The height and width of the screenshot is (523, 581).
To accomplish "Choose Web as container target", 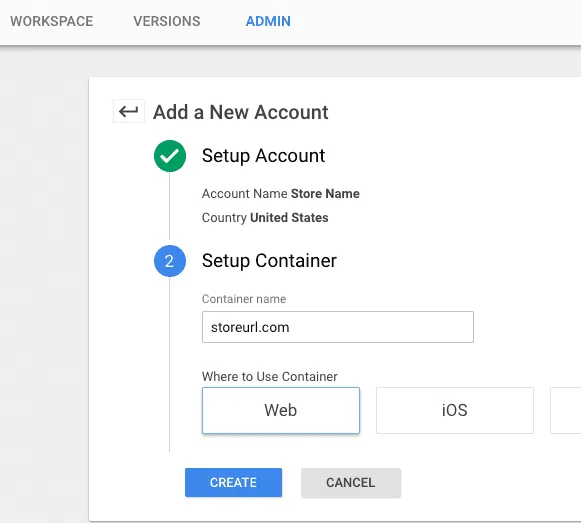I will (x=281, y=410).
